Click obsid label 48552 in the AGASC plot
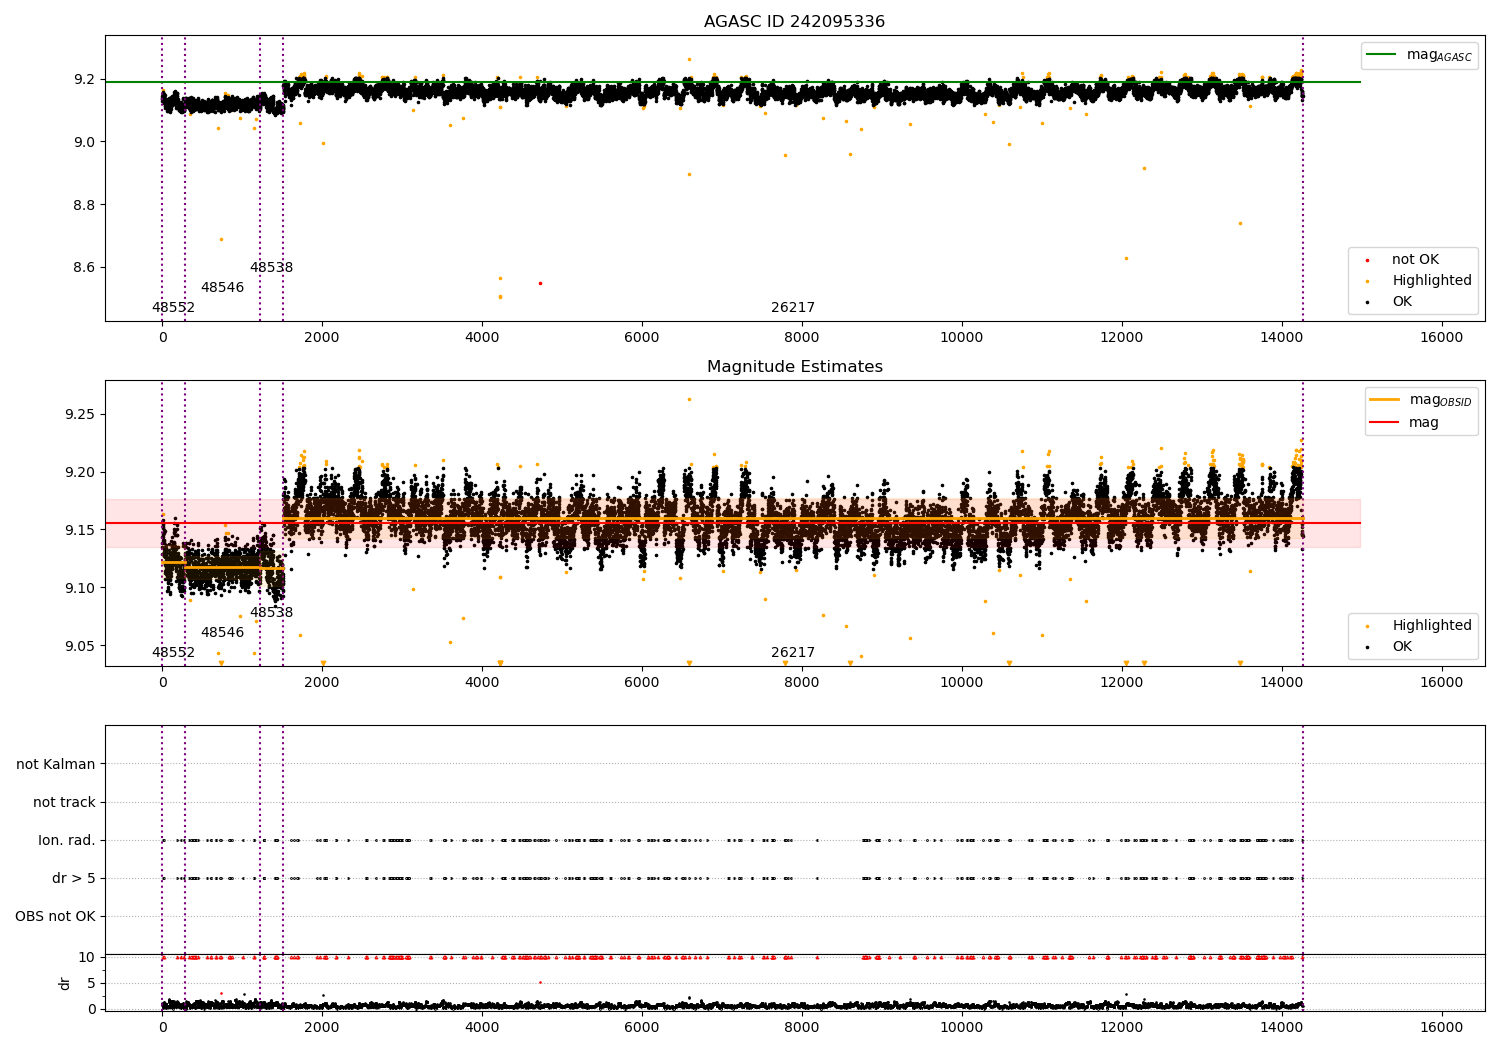The width and height of the screenshot is (1500, 1050). 173,308
